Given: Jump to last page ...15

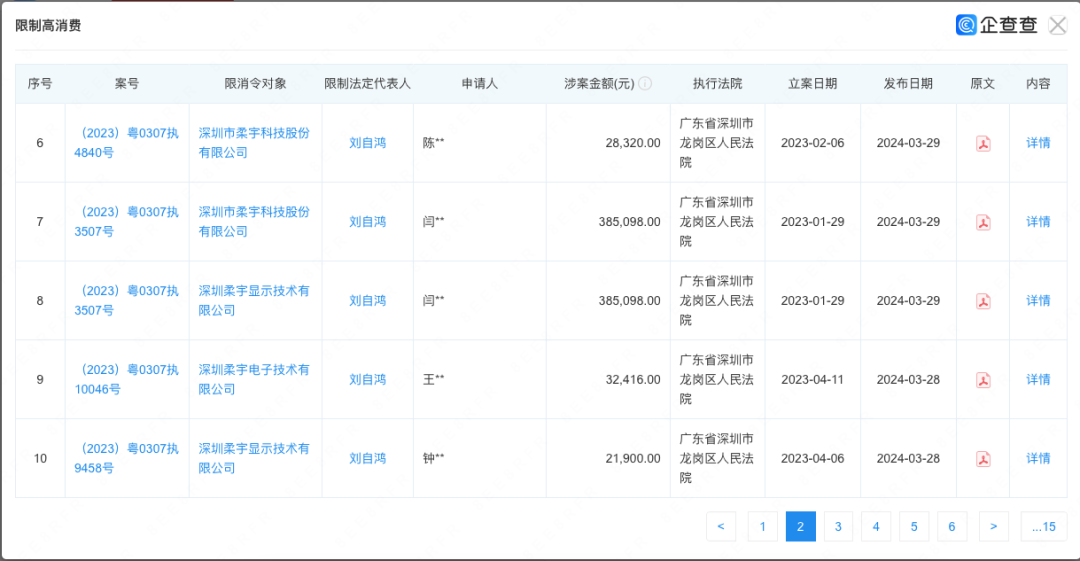Looking at the screenshot, I should click(x=1043, y=526).
